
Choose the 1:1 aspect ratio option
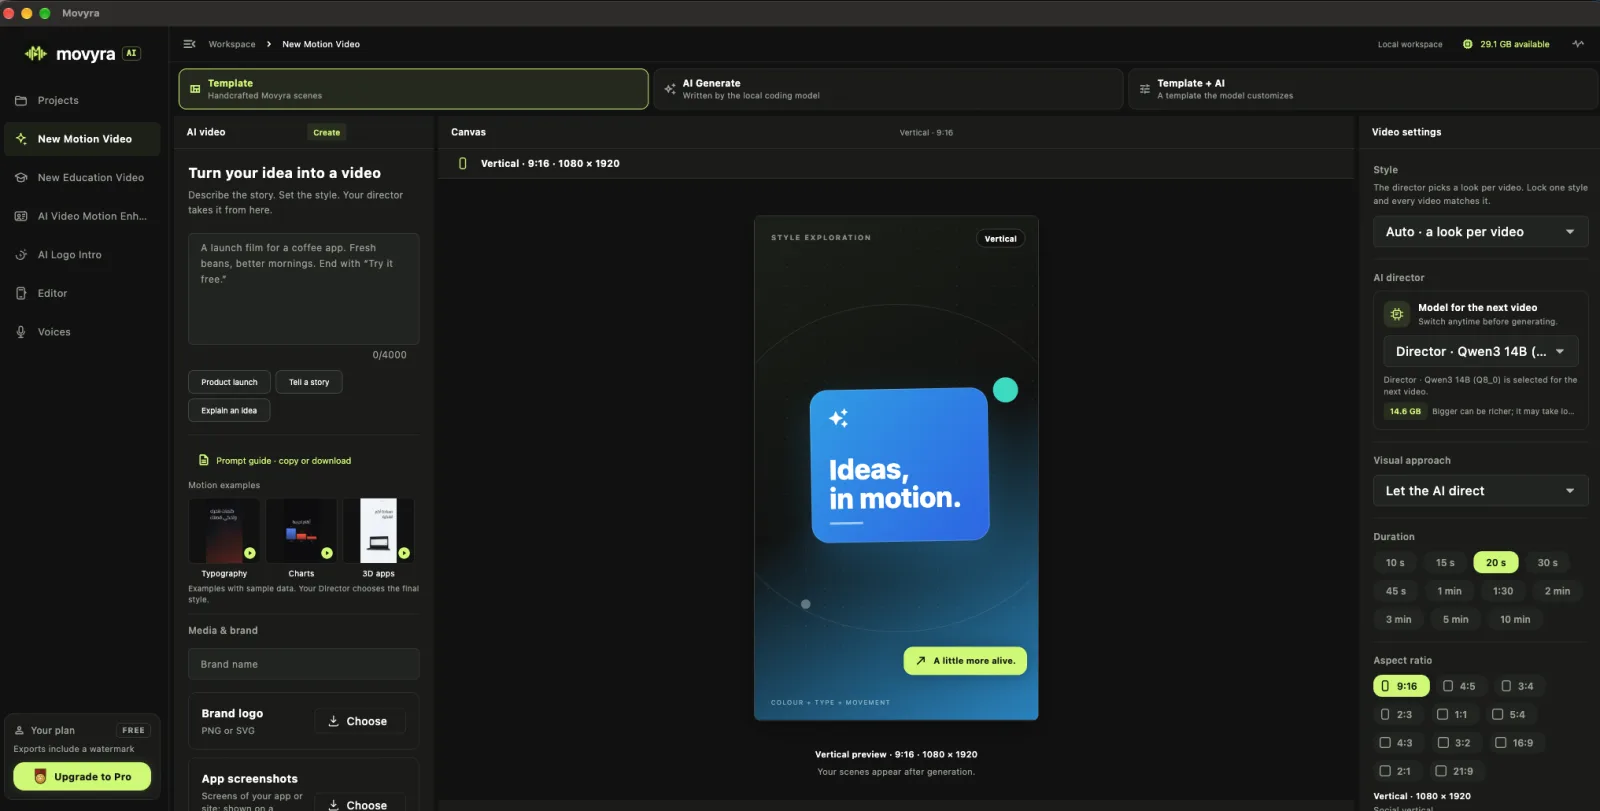click(1452, 714)
